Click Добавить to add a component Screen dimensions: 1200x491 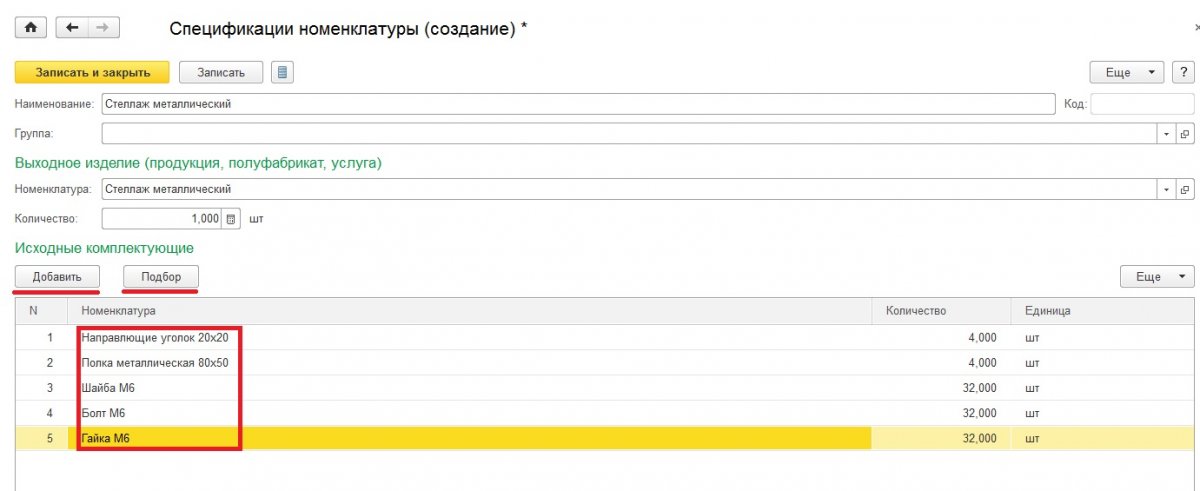pyautogui.click(x=57, y=277)
